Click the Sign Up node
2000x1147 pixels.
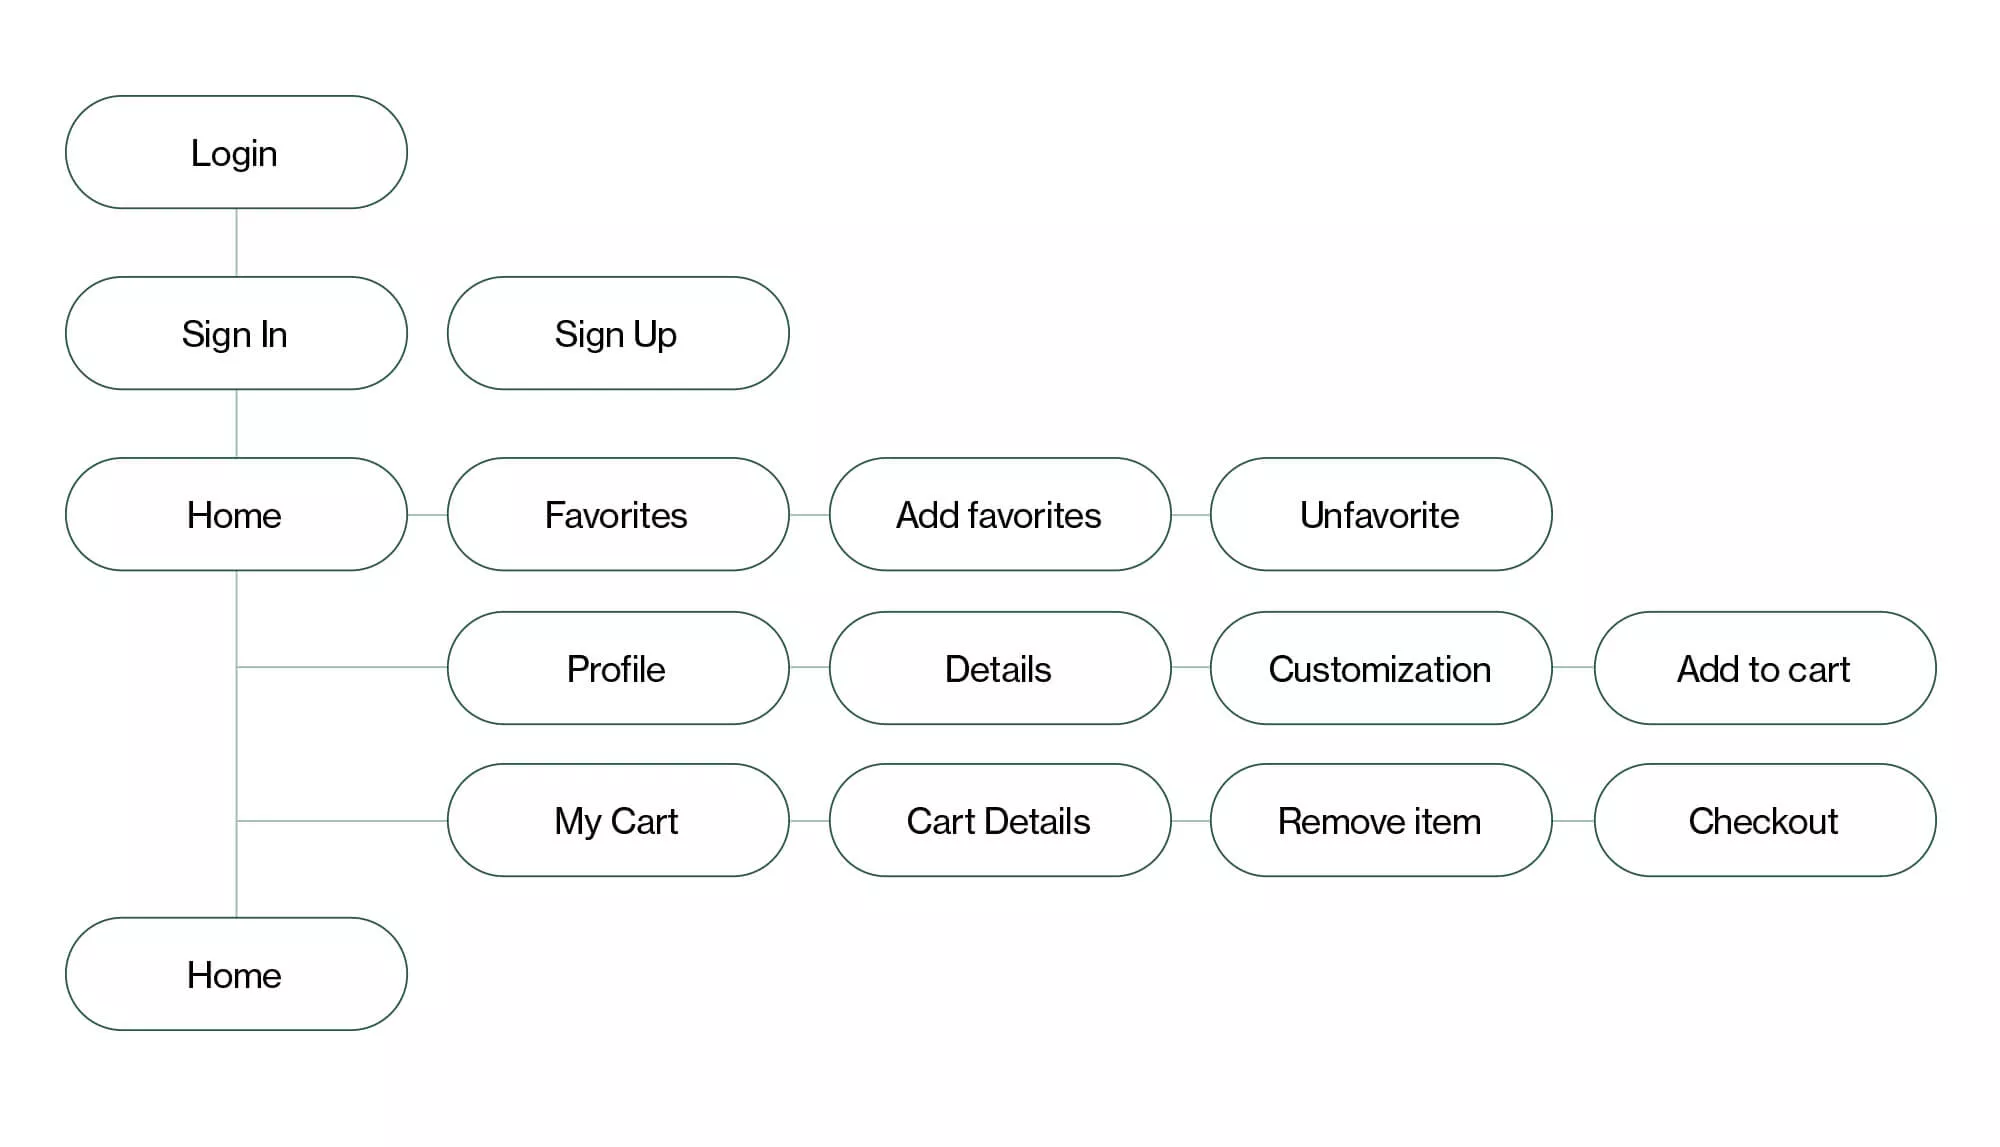pyautogui.click(x=618, y=334)
